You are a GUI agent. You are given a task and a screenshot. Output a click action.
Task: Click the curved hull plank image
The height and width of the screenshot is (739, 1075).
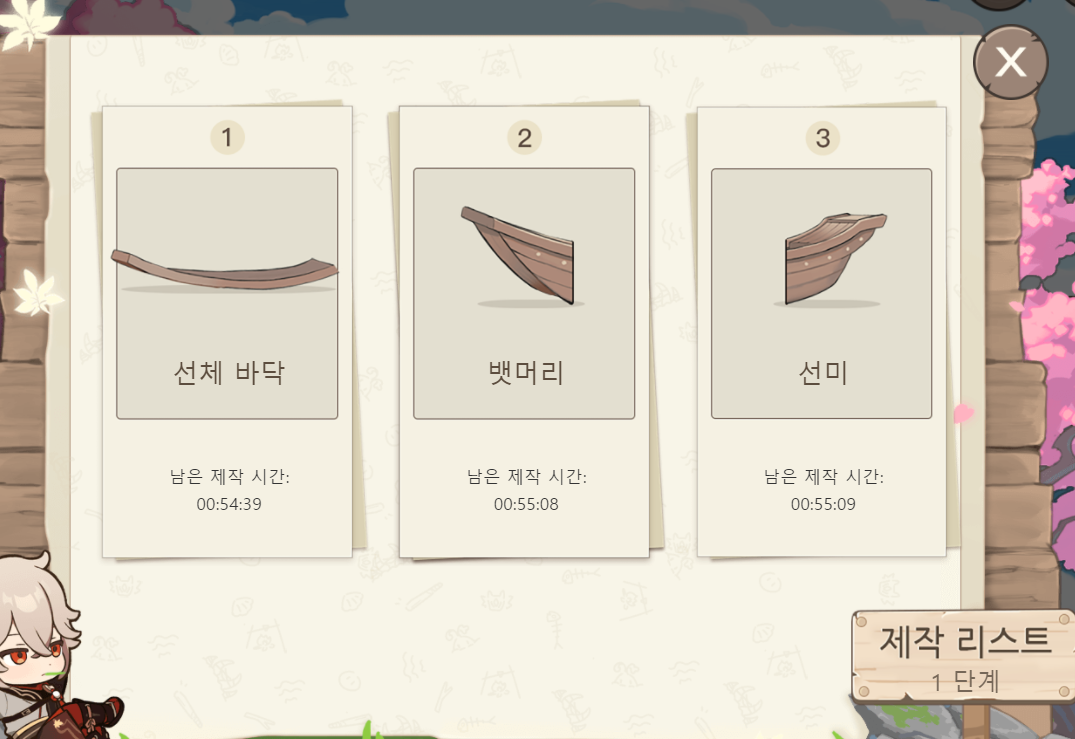[x=224, y=270]
